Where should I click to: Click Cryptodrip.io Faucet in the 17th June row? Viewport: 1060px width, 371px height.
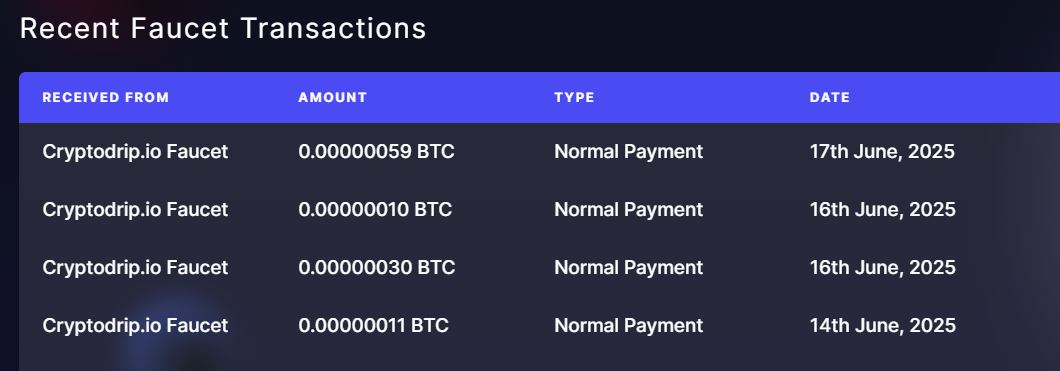(x=135, y=151)
